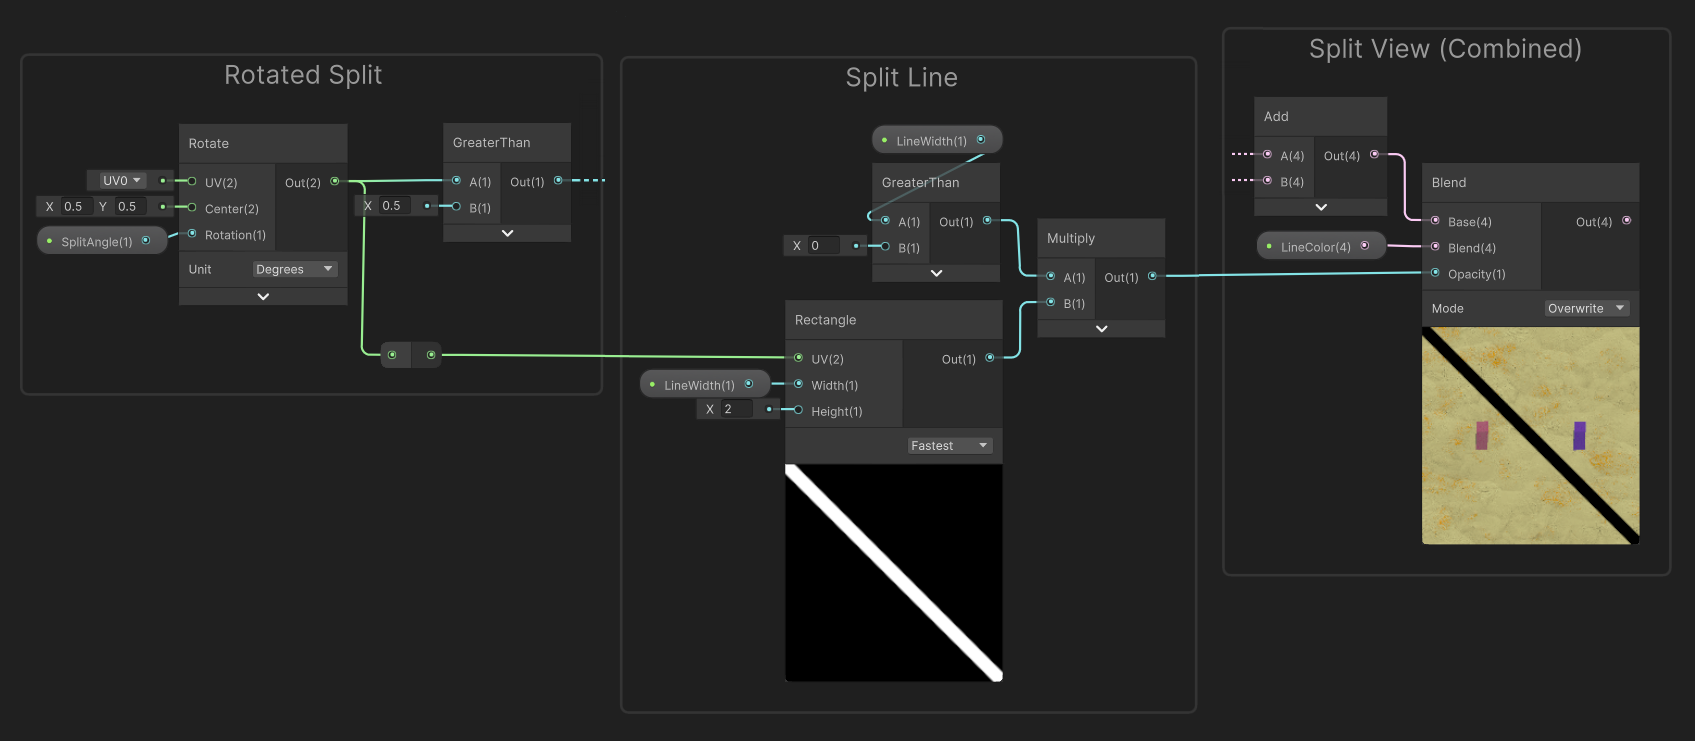The height and width of the screenshot is (741, 1695).
Task: Click the Opacity(1) input port on Blend
Action: [x=1435, y=273]
